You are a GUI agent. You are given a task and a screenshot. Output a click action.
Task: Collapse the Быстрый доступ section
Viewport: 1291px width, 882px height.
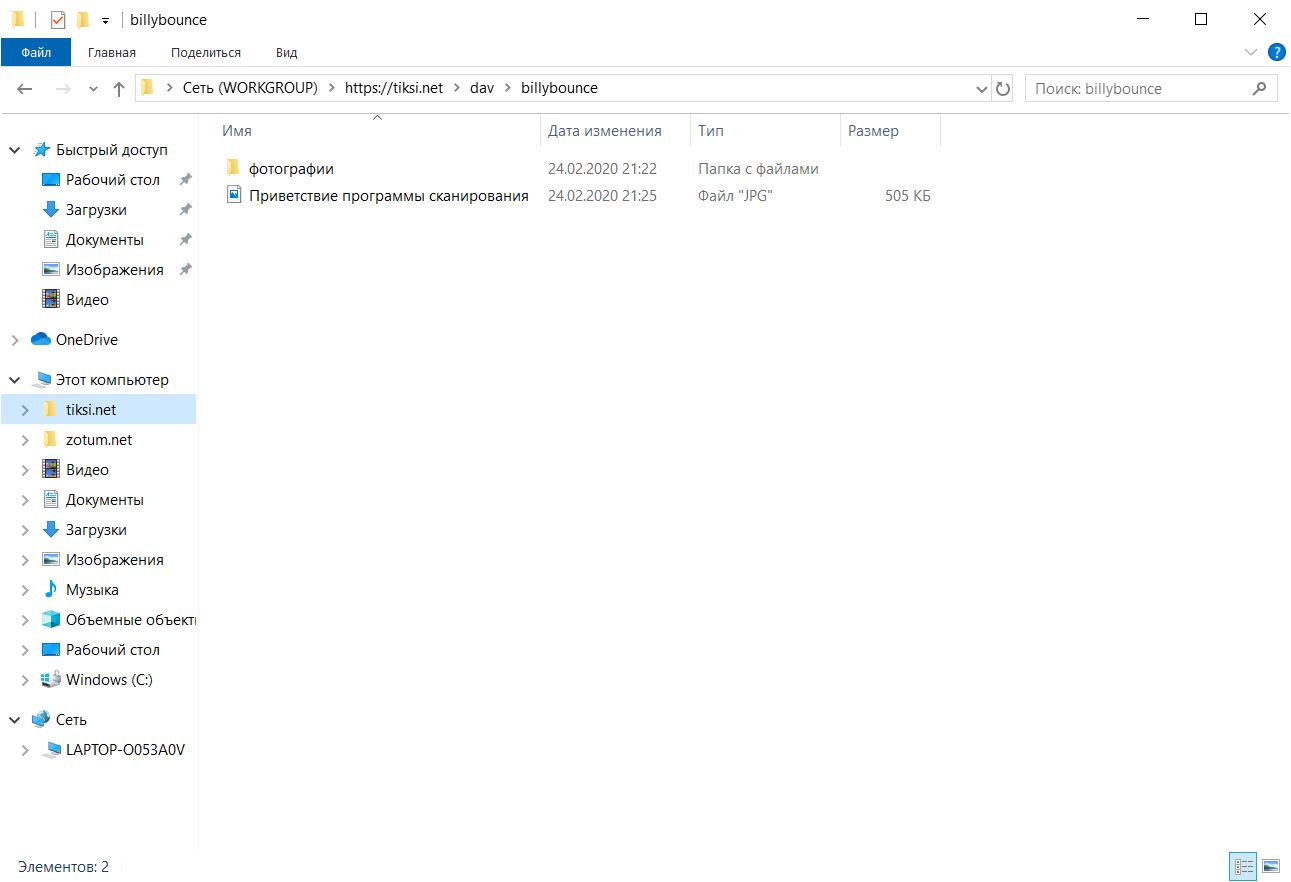[x=15, y=150]
